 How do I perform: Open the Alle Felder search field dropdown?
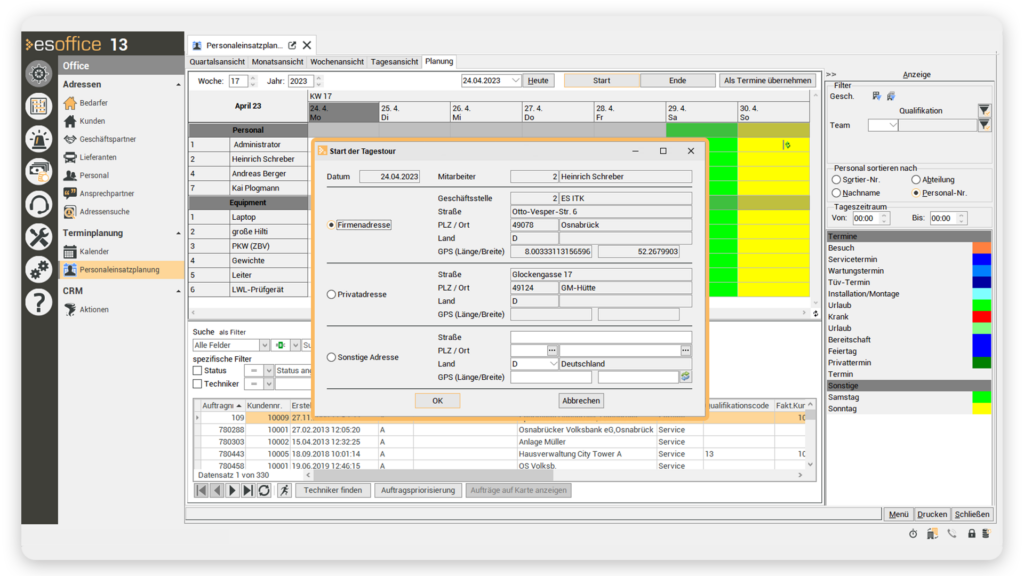point(264,345)
